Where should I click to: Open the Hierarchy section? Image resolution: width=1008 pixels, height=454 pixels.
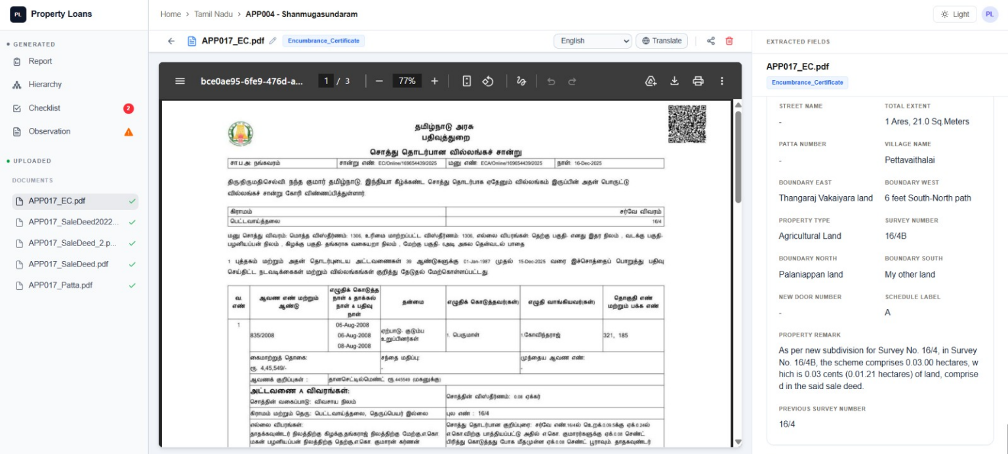45,84
